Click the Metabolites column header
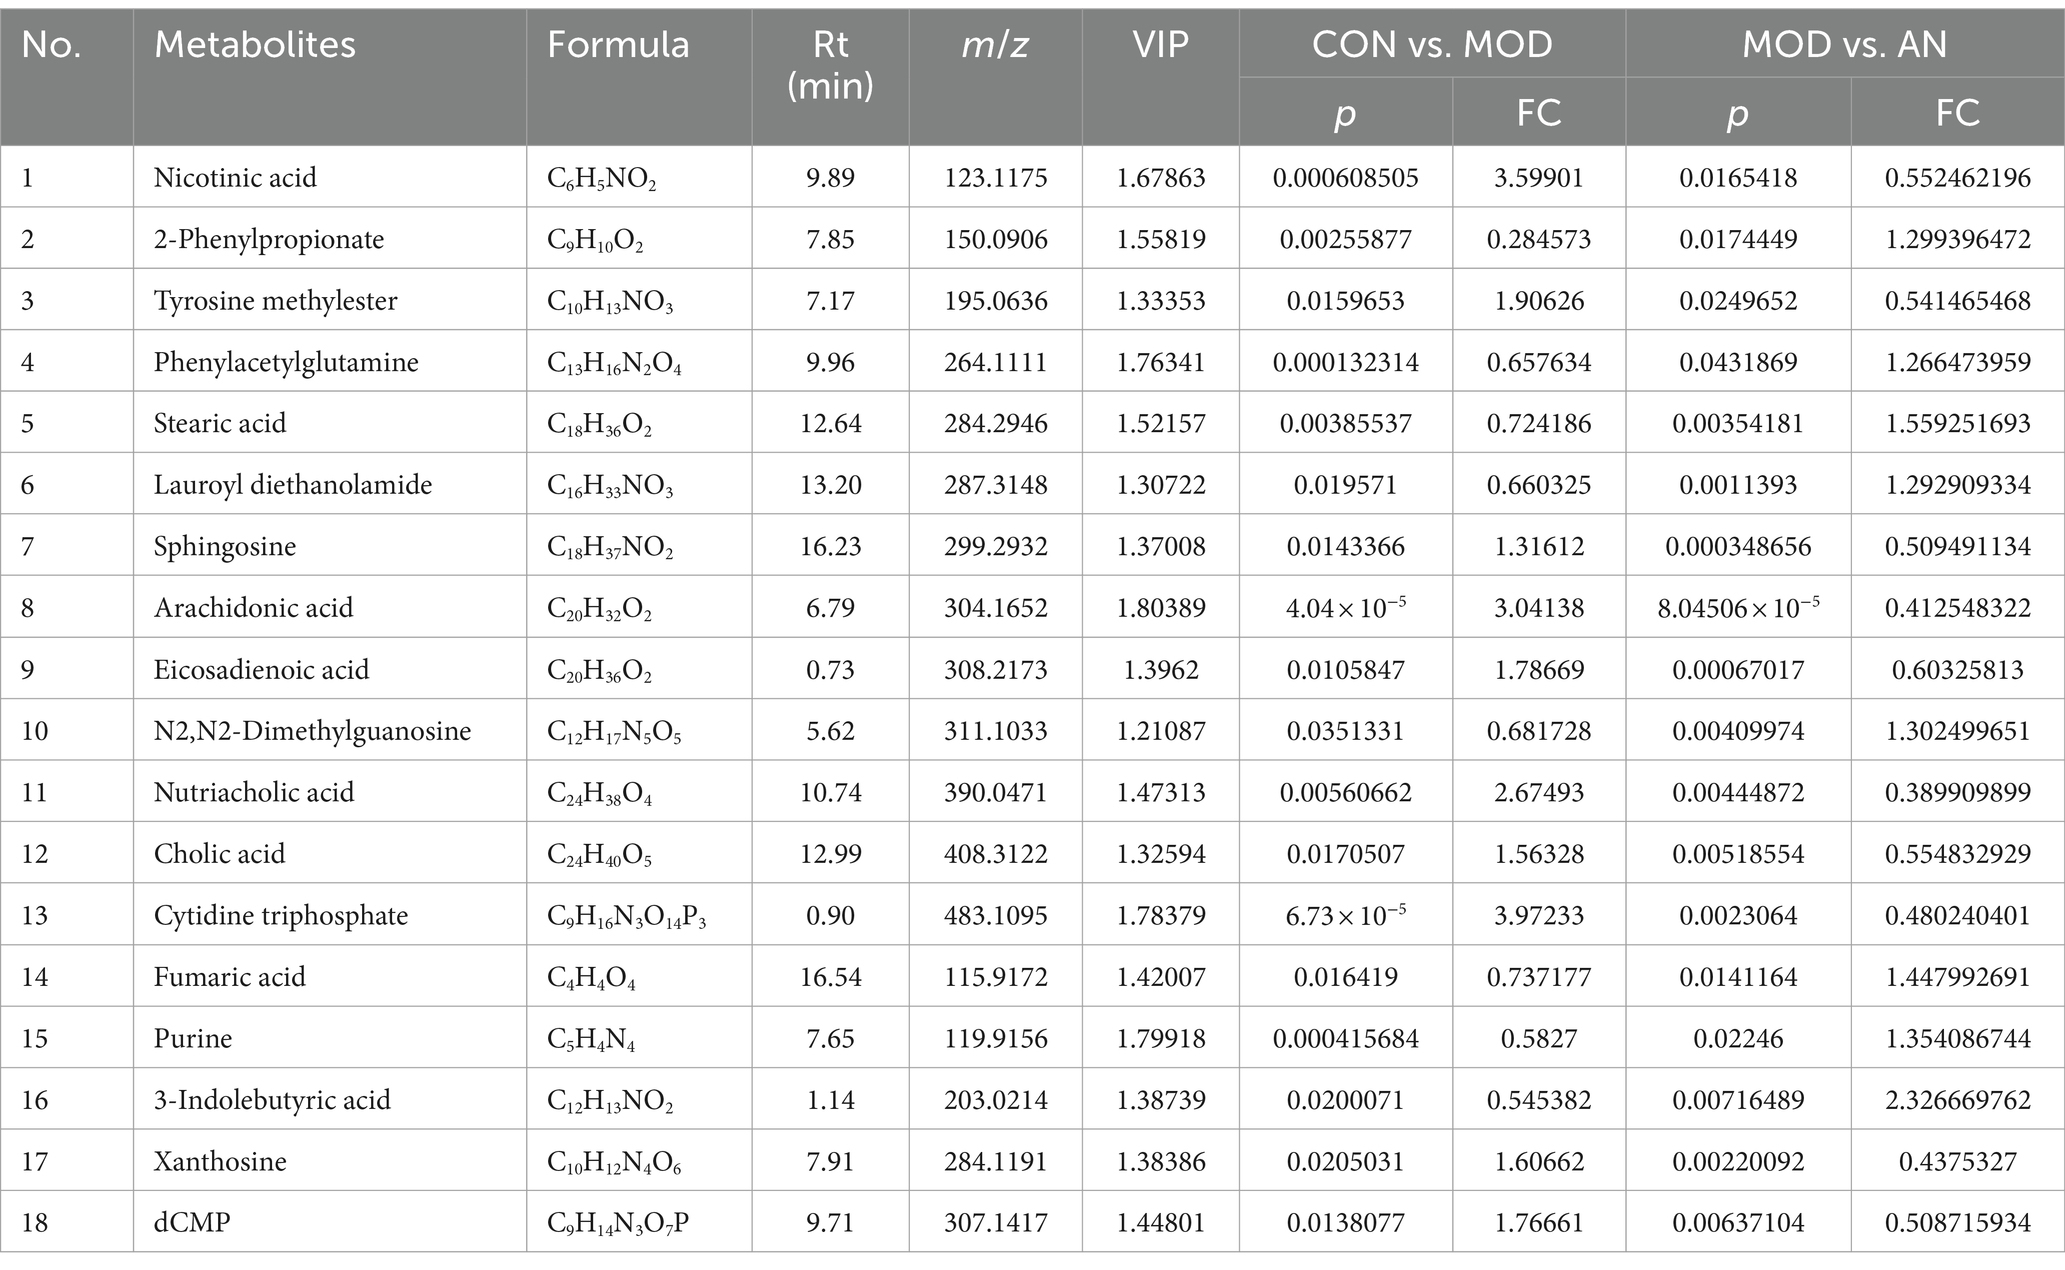Image resolution: width=2065 pixels, height=1270 pixels. (255, 45)
